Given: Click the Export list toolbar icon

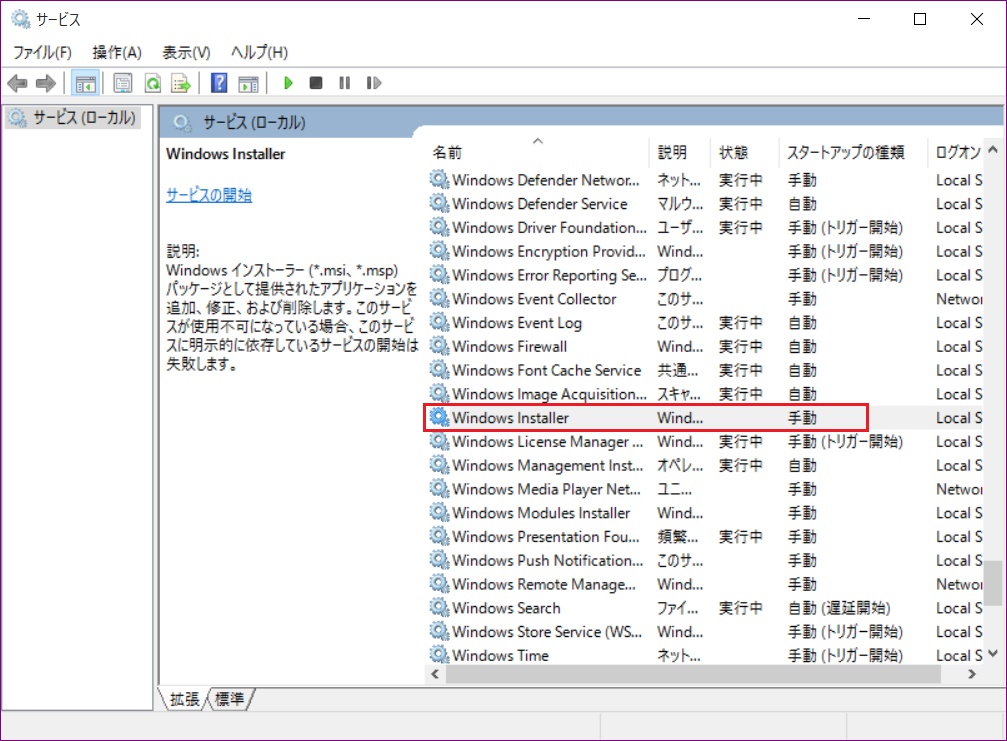Looking at the screenshot, I should (x=181, y=83).
